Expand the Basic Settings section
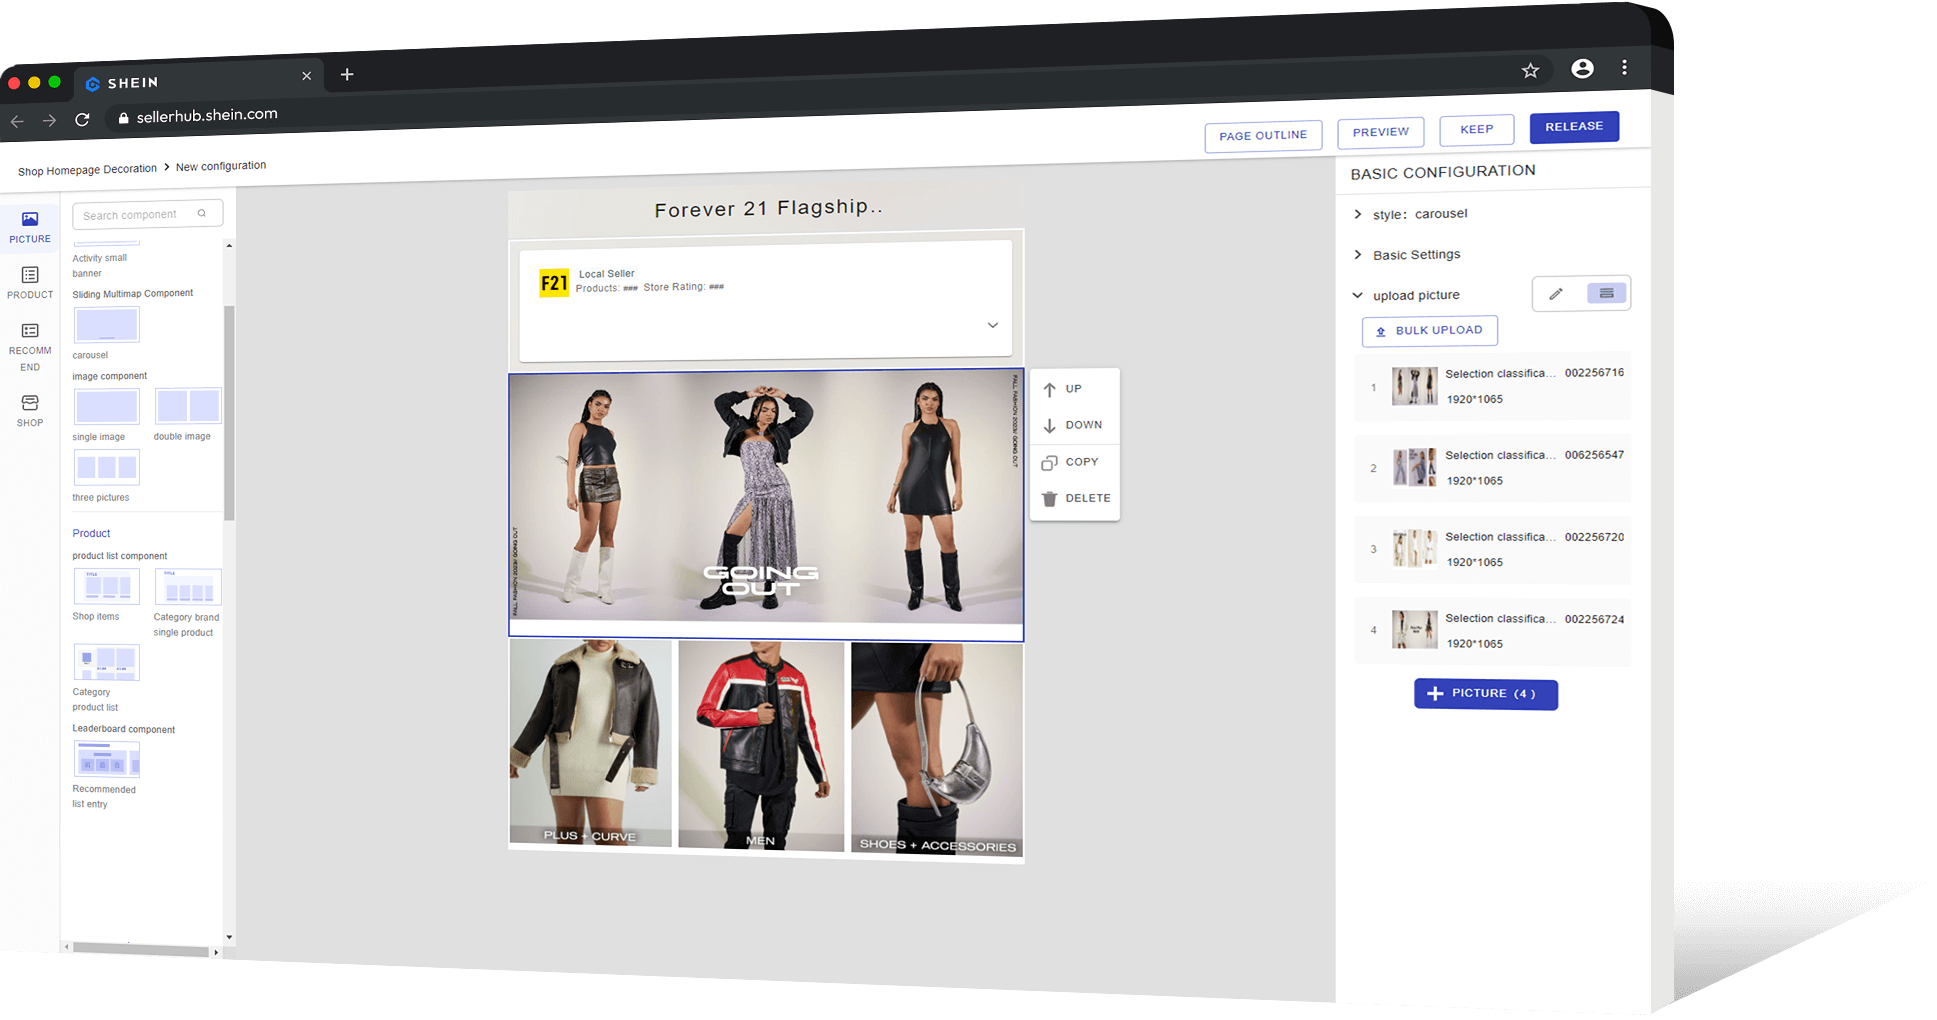The image size is (1937, 1020). (x=1358, y=255)
